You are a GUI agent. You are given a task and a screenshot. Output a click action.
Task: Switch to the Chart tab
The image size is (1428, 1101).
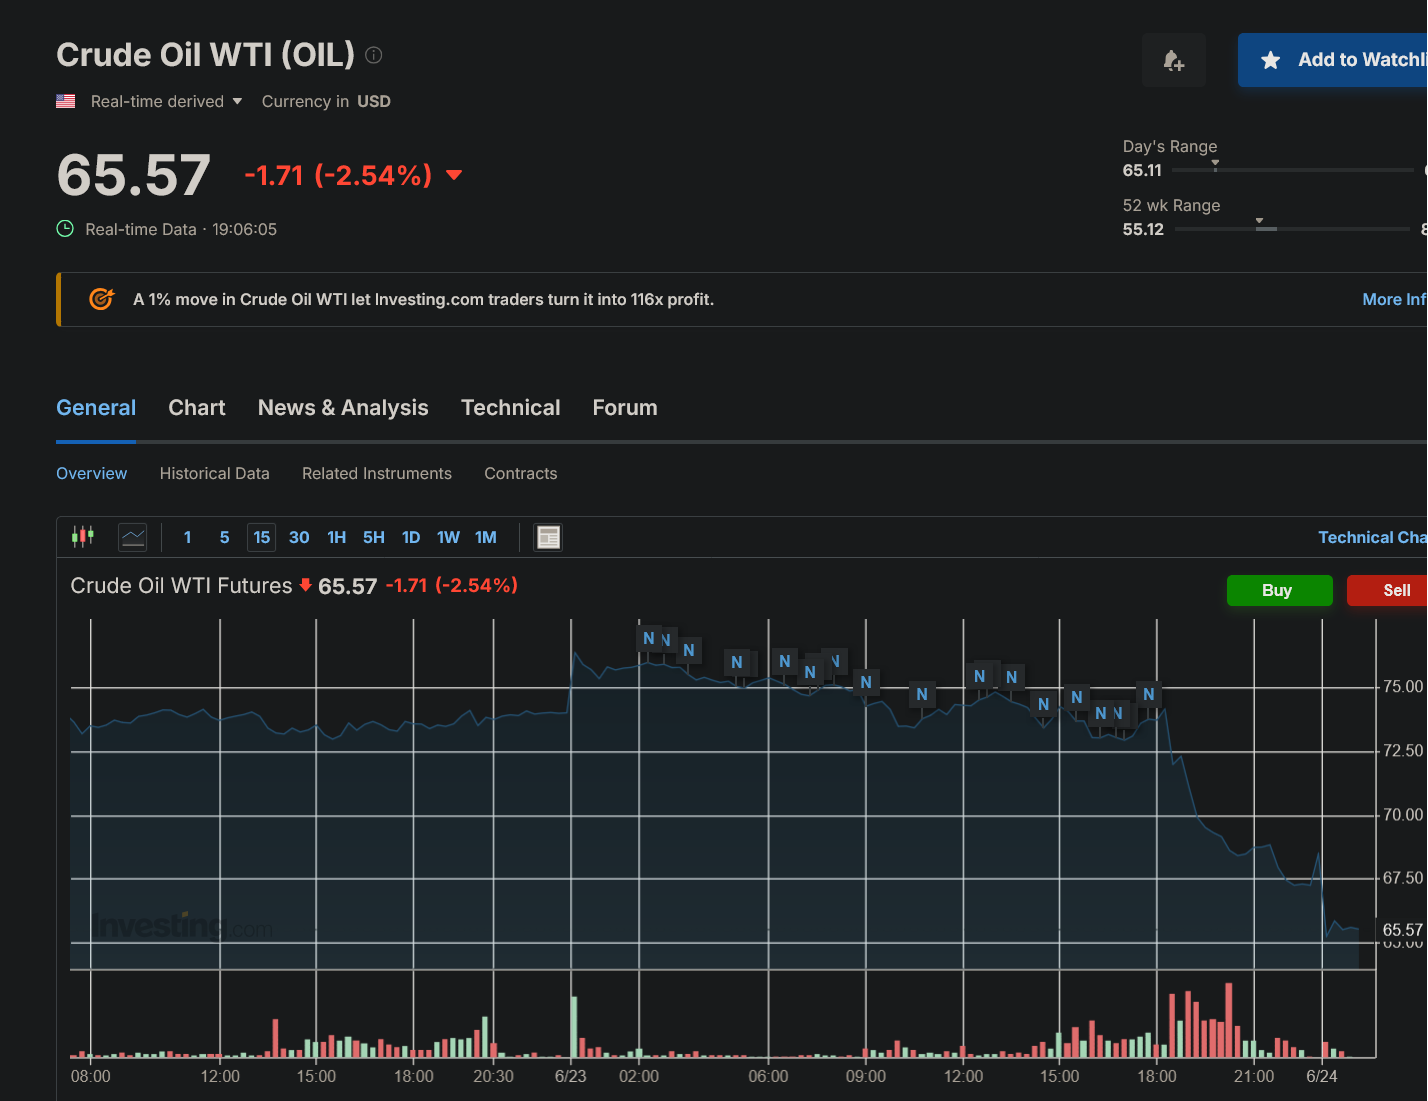[197, 408]
